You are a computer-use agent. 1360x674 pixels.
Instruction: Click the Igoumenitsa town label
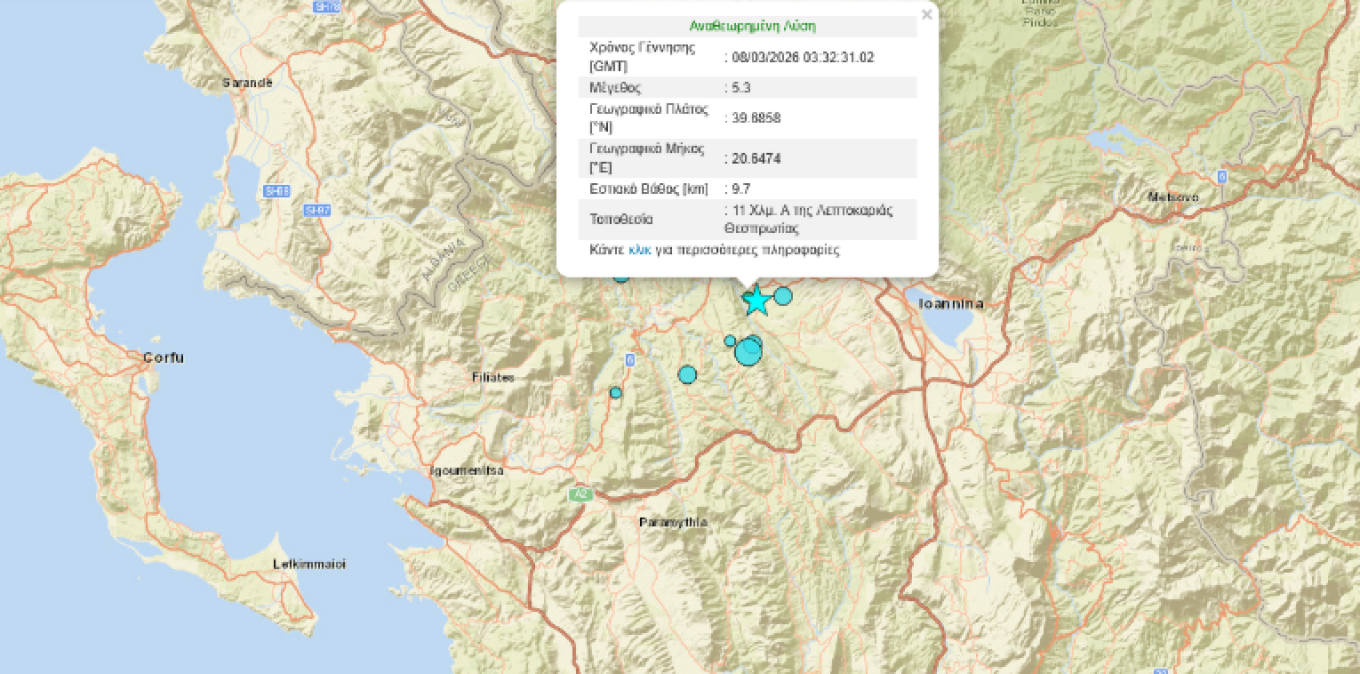466,470
